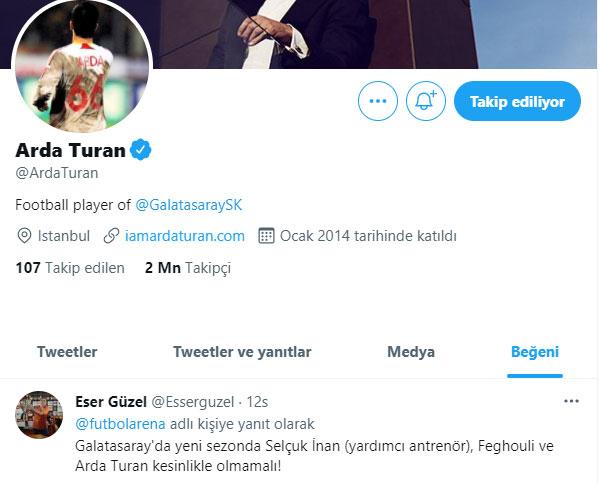Image resolution: width=600 pixels, height=484 pixels.
Task: Open Eser Güzel's avatar picture
Action: (x=39, y=414)
